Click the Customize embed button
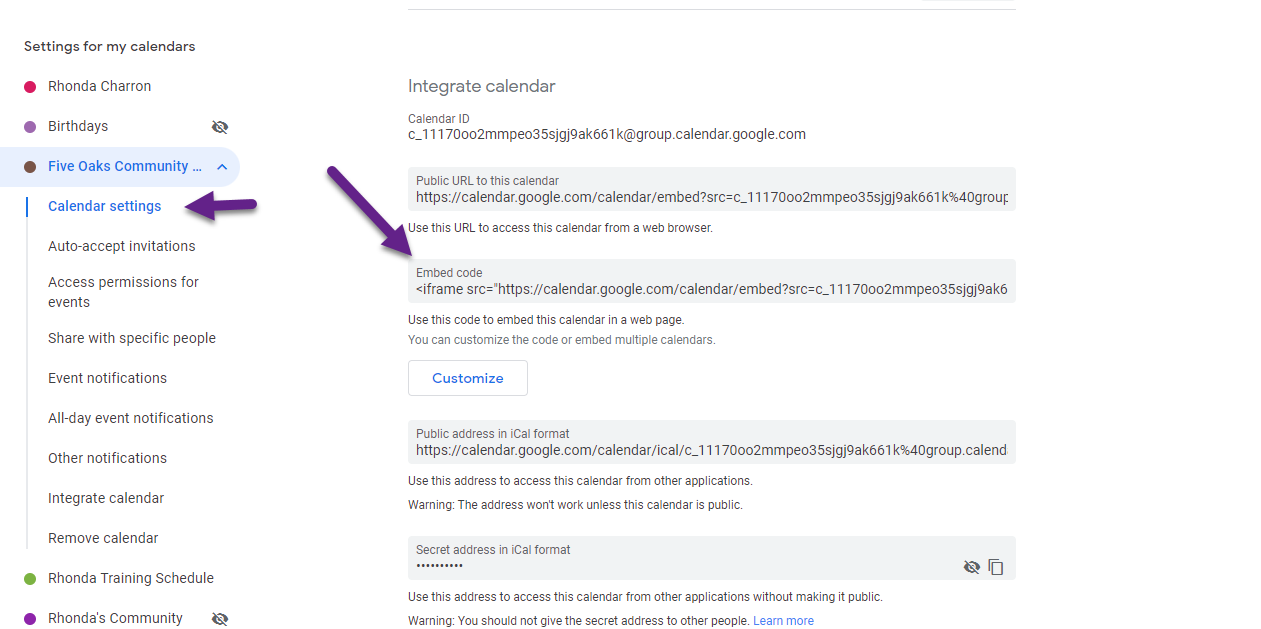The image size is (1261, 629). point(468,378)
